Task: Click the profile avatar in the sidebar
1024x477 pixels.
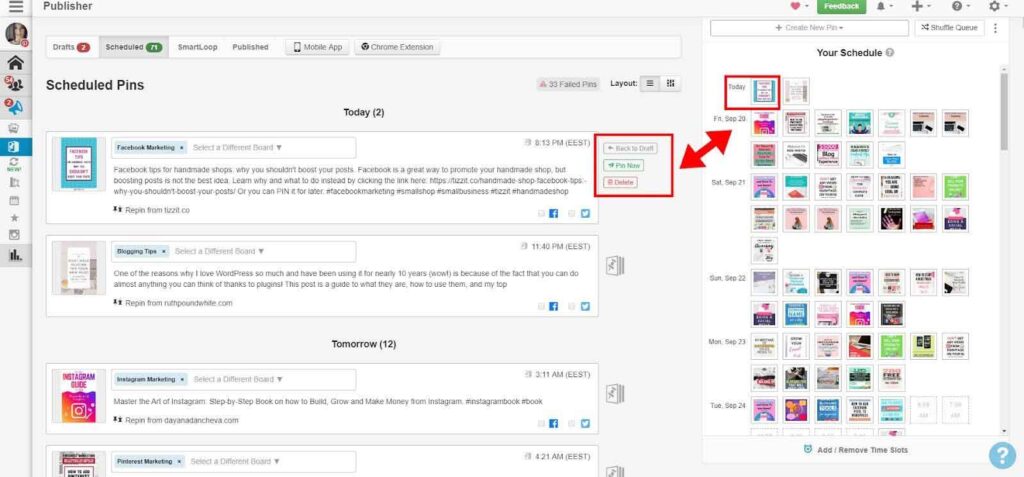Action: (x=16, y=34)
